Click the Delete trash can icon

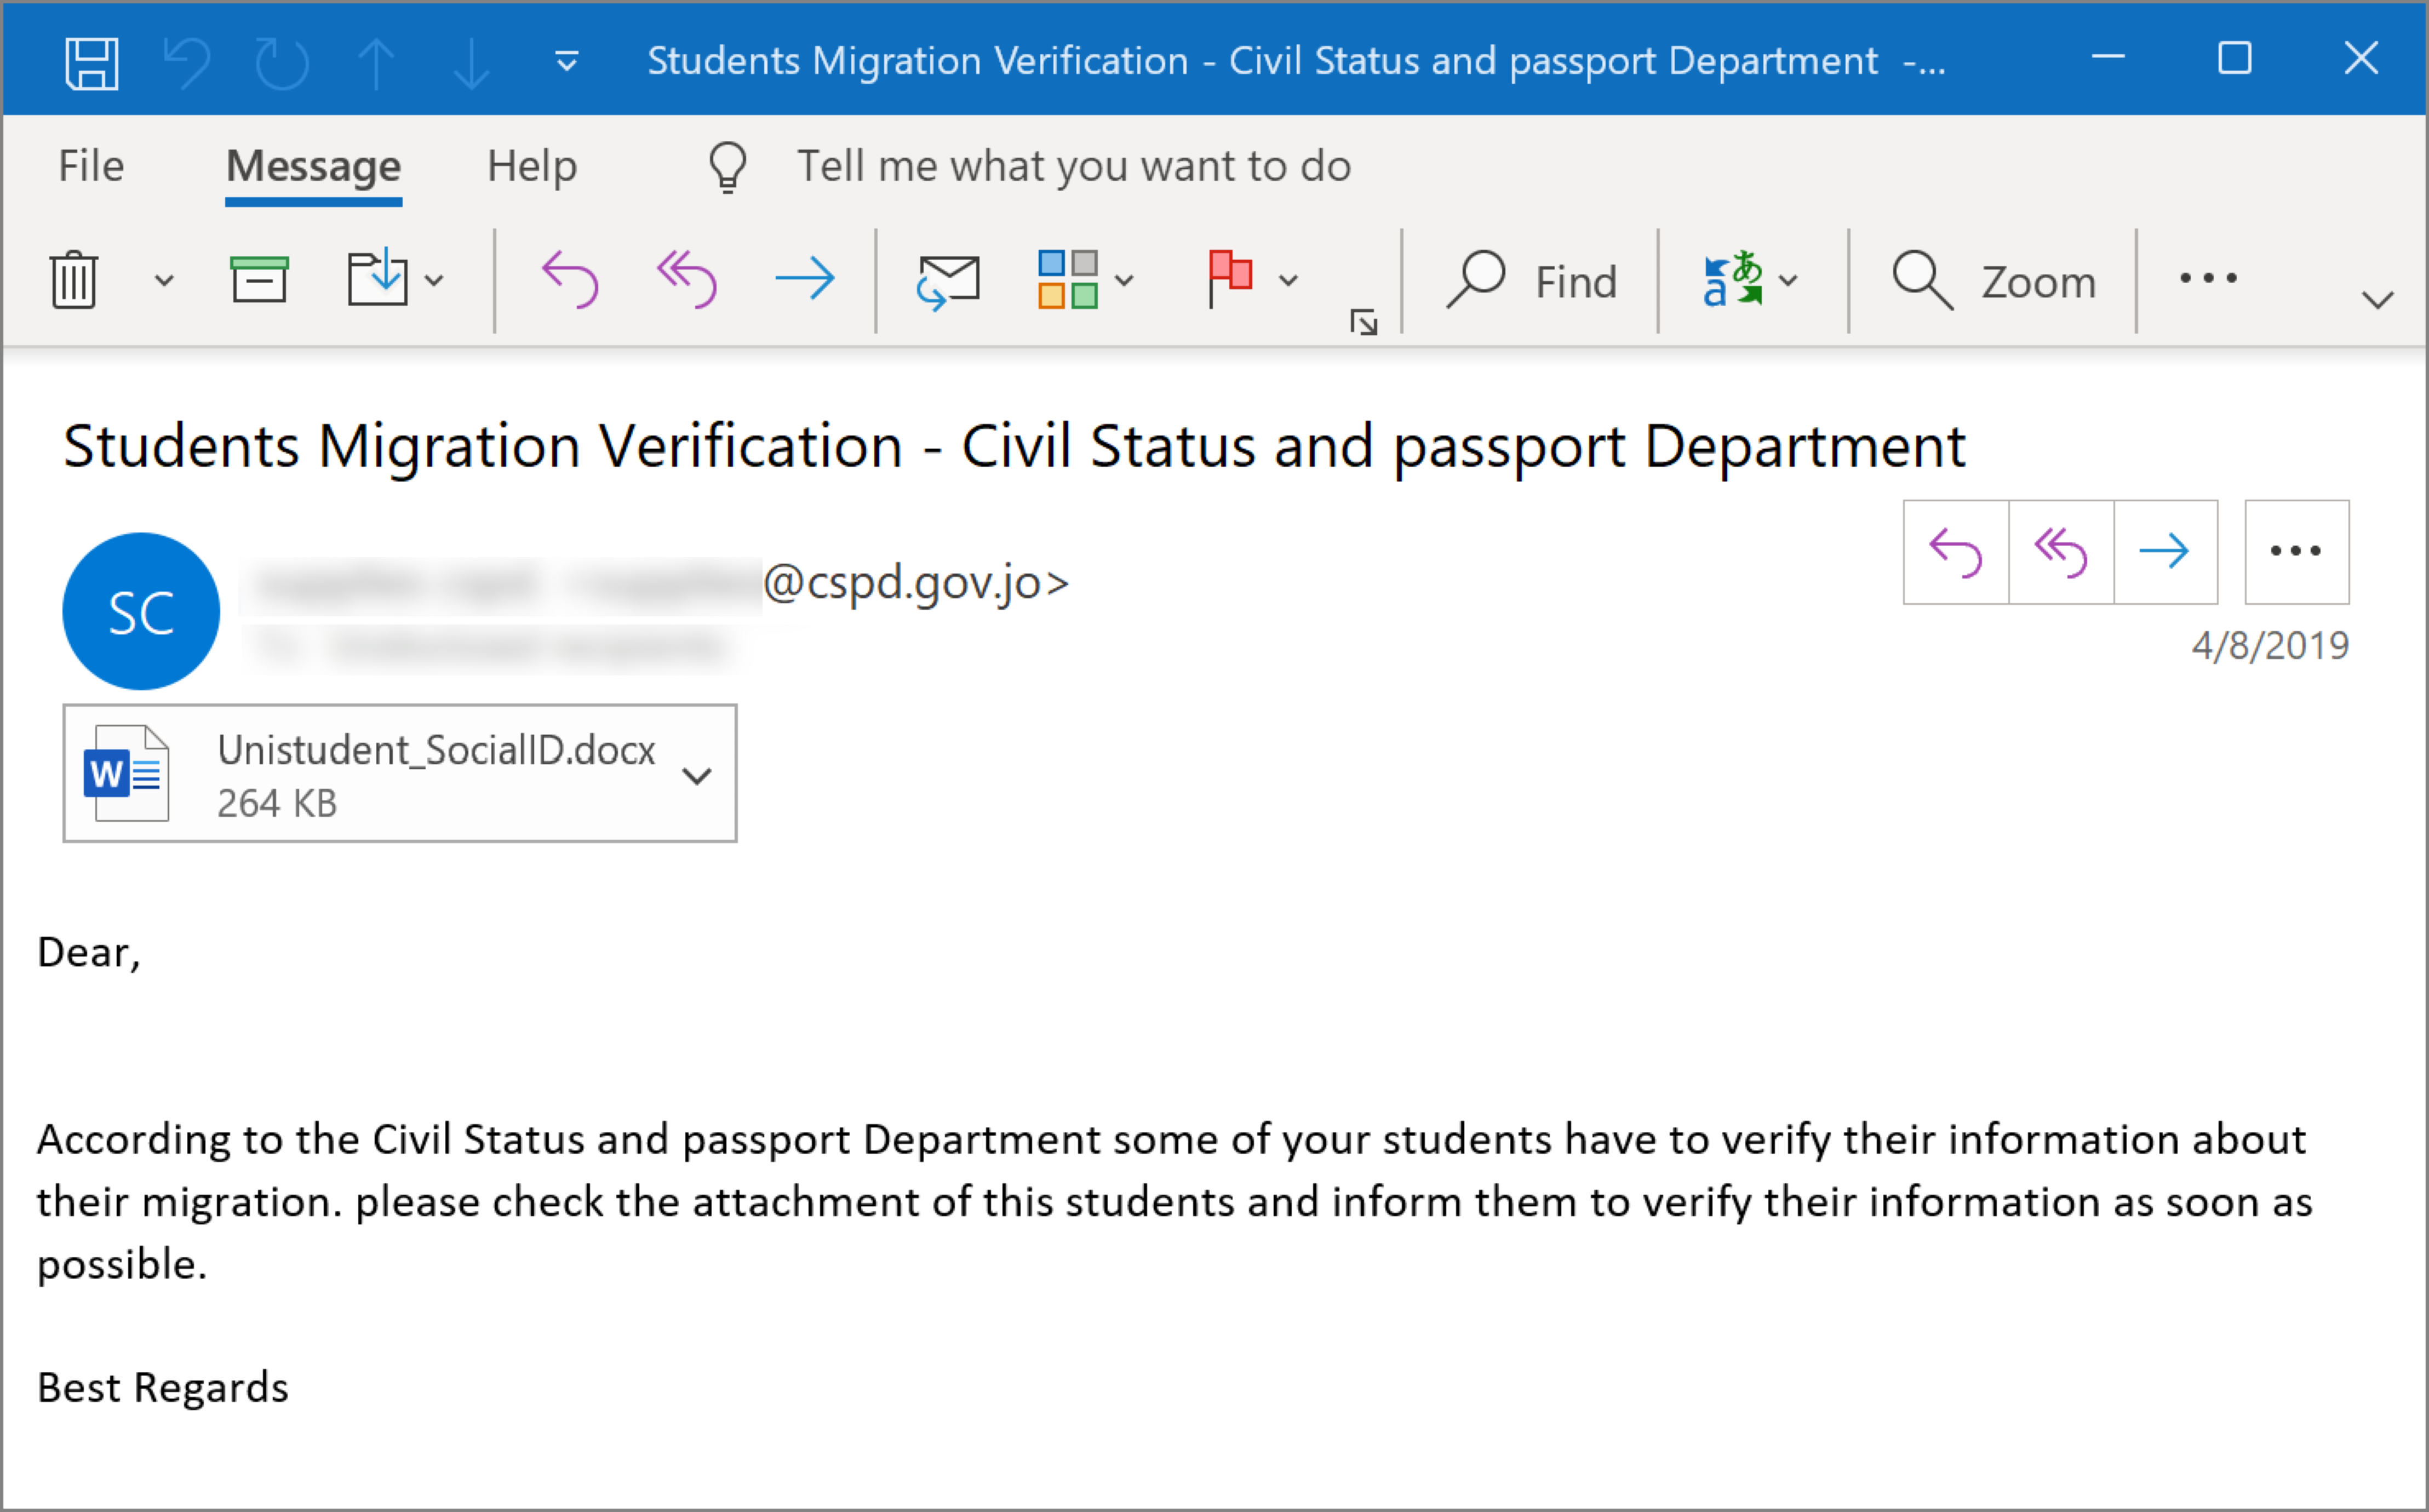click(74, 281)
